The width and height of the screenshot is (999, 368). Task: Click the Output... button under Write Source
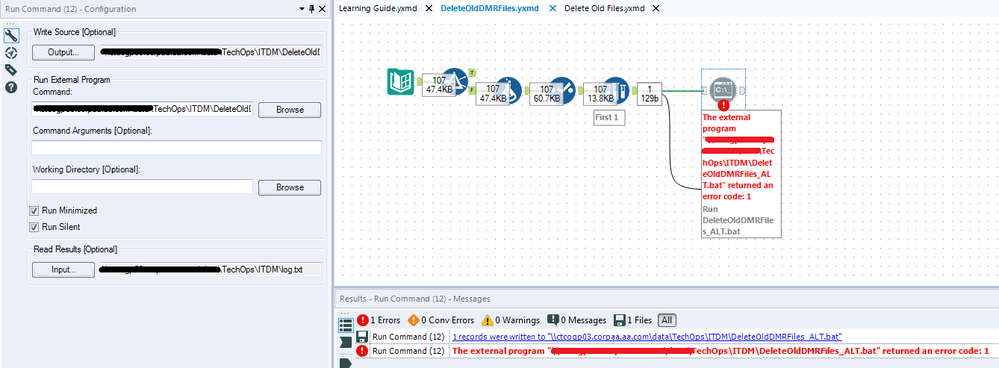(63, 52)
